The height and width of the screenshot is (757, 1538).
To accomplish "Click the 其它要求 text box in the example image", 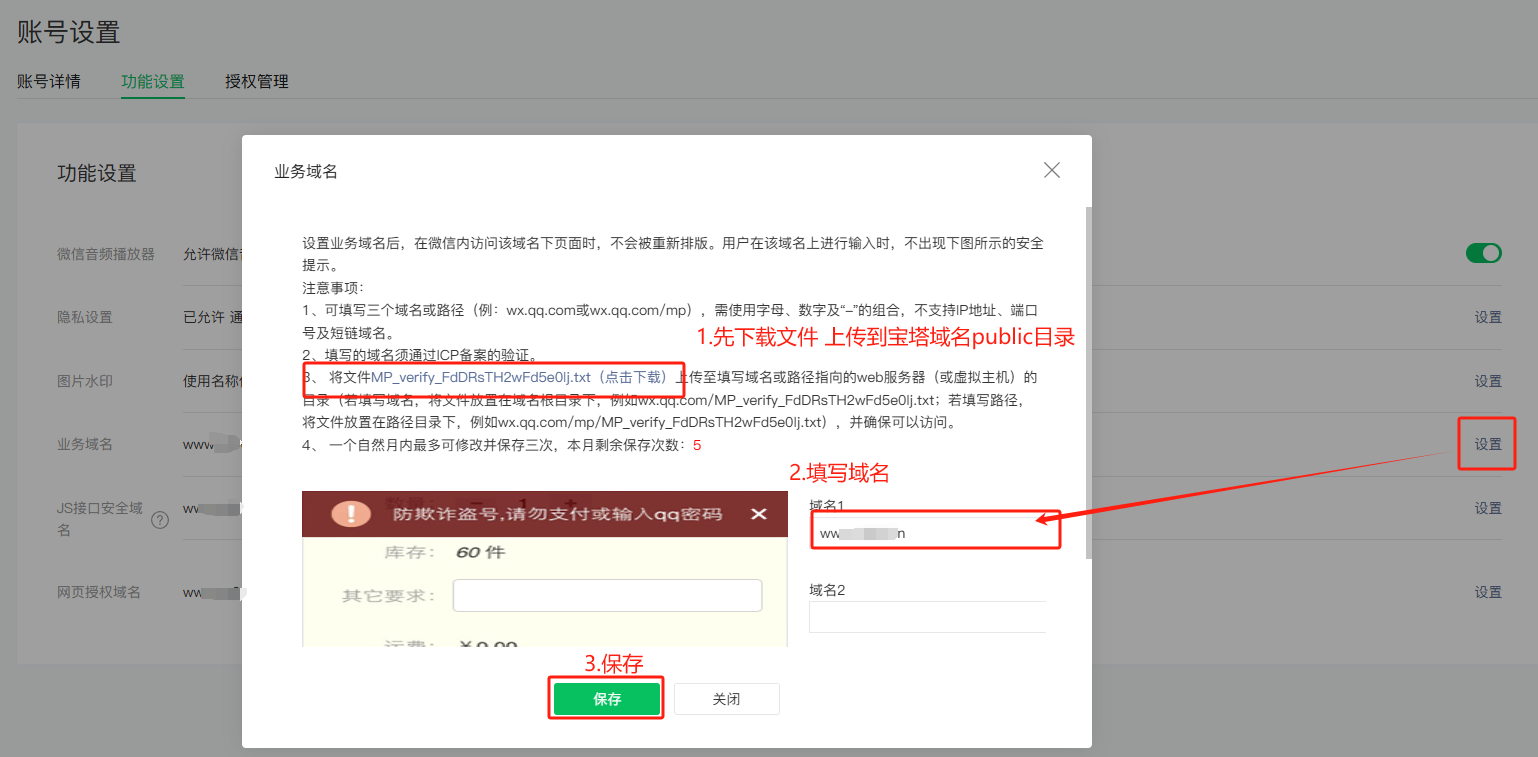I will point(607,595).
